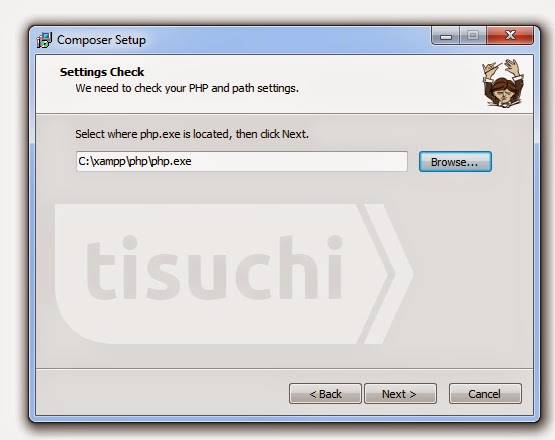Close the Composer Setup window

(x=510, y=35)
